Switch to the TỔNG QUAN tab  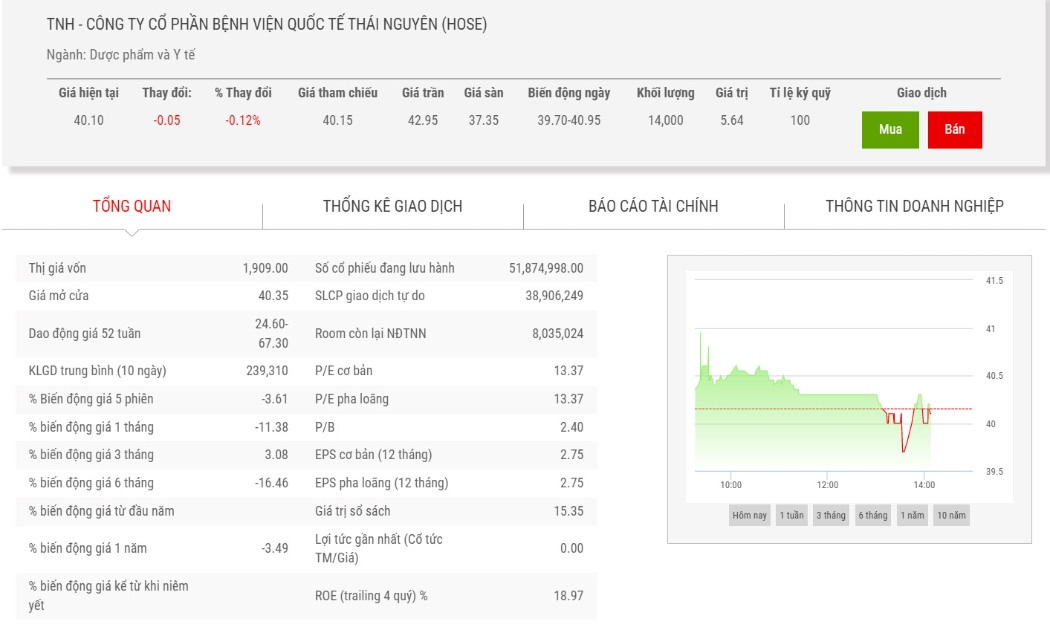tap(132, 206)
